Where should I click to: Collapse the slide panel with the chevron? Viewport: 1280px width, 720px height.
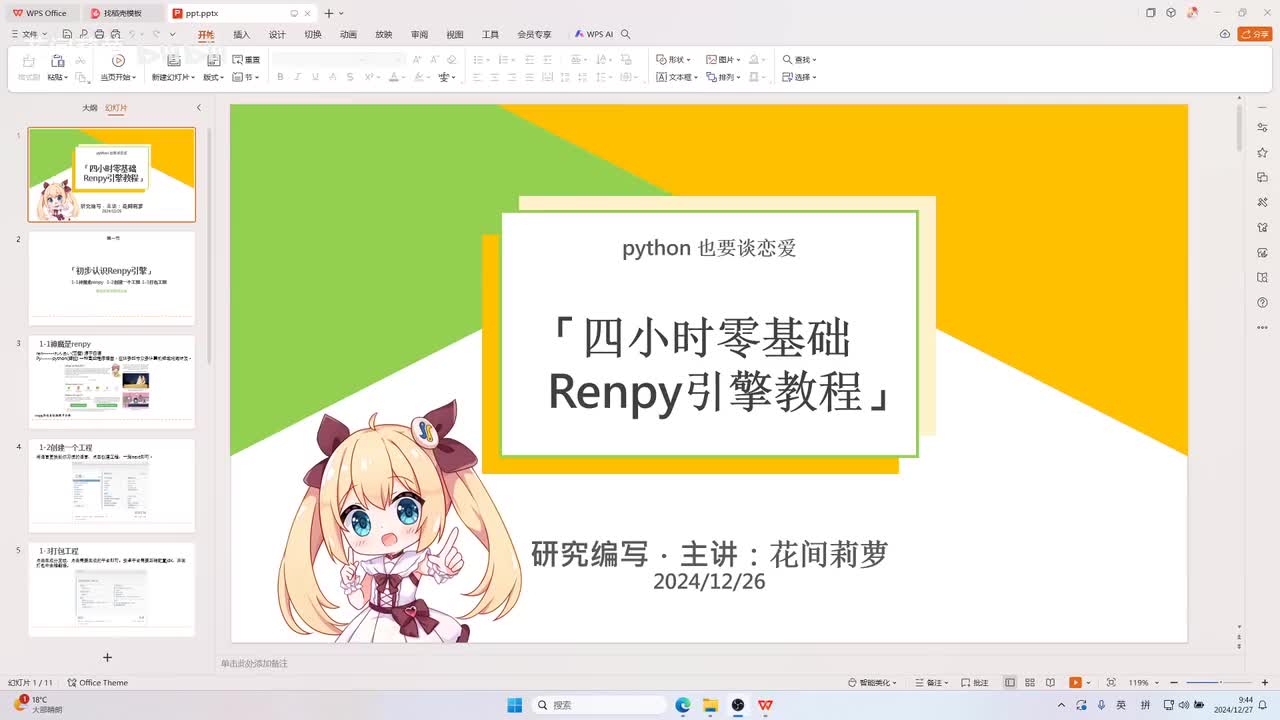198,108
